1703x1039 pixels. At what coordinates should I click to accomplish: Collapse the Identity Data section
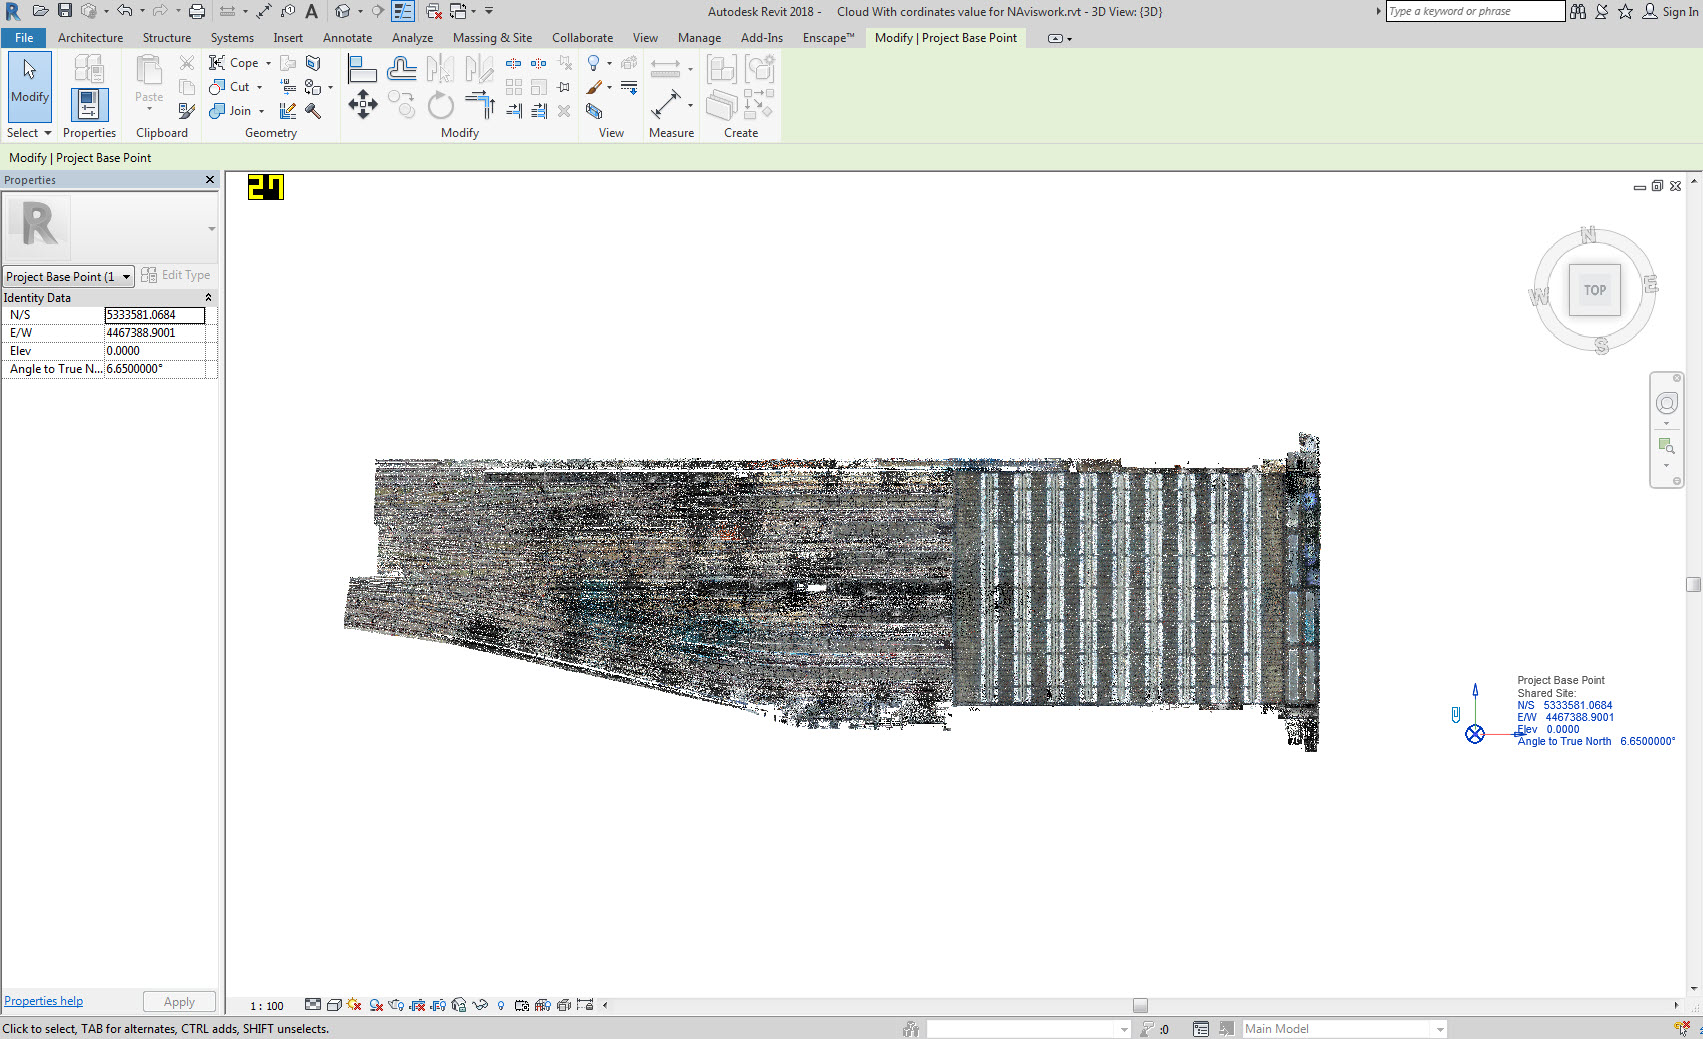[x=208, y=297]
